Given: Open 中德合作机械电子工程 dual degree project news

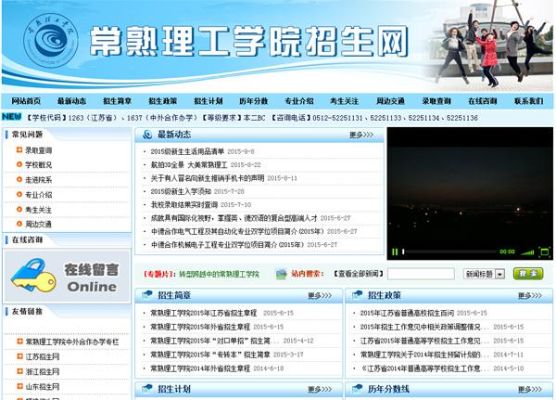Looking at the screenshot, I should (x=227, y=245).
